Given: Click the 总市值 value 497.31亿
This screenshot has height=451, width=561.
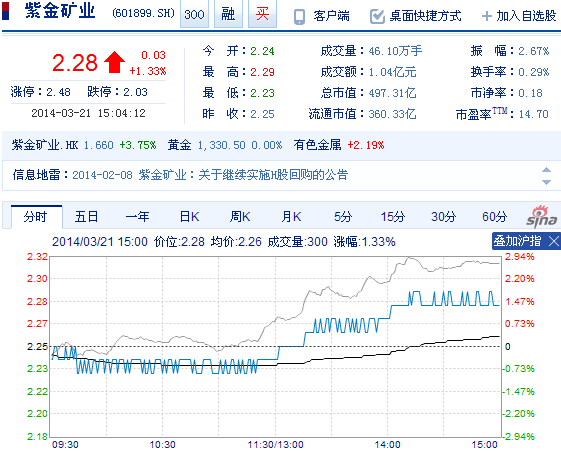Looking at the screenshot, I should coord(392,93).
